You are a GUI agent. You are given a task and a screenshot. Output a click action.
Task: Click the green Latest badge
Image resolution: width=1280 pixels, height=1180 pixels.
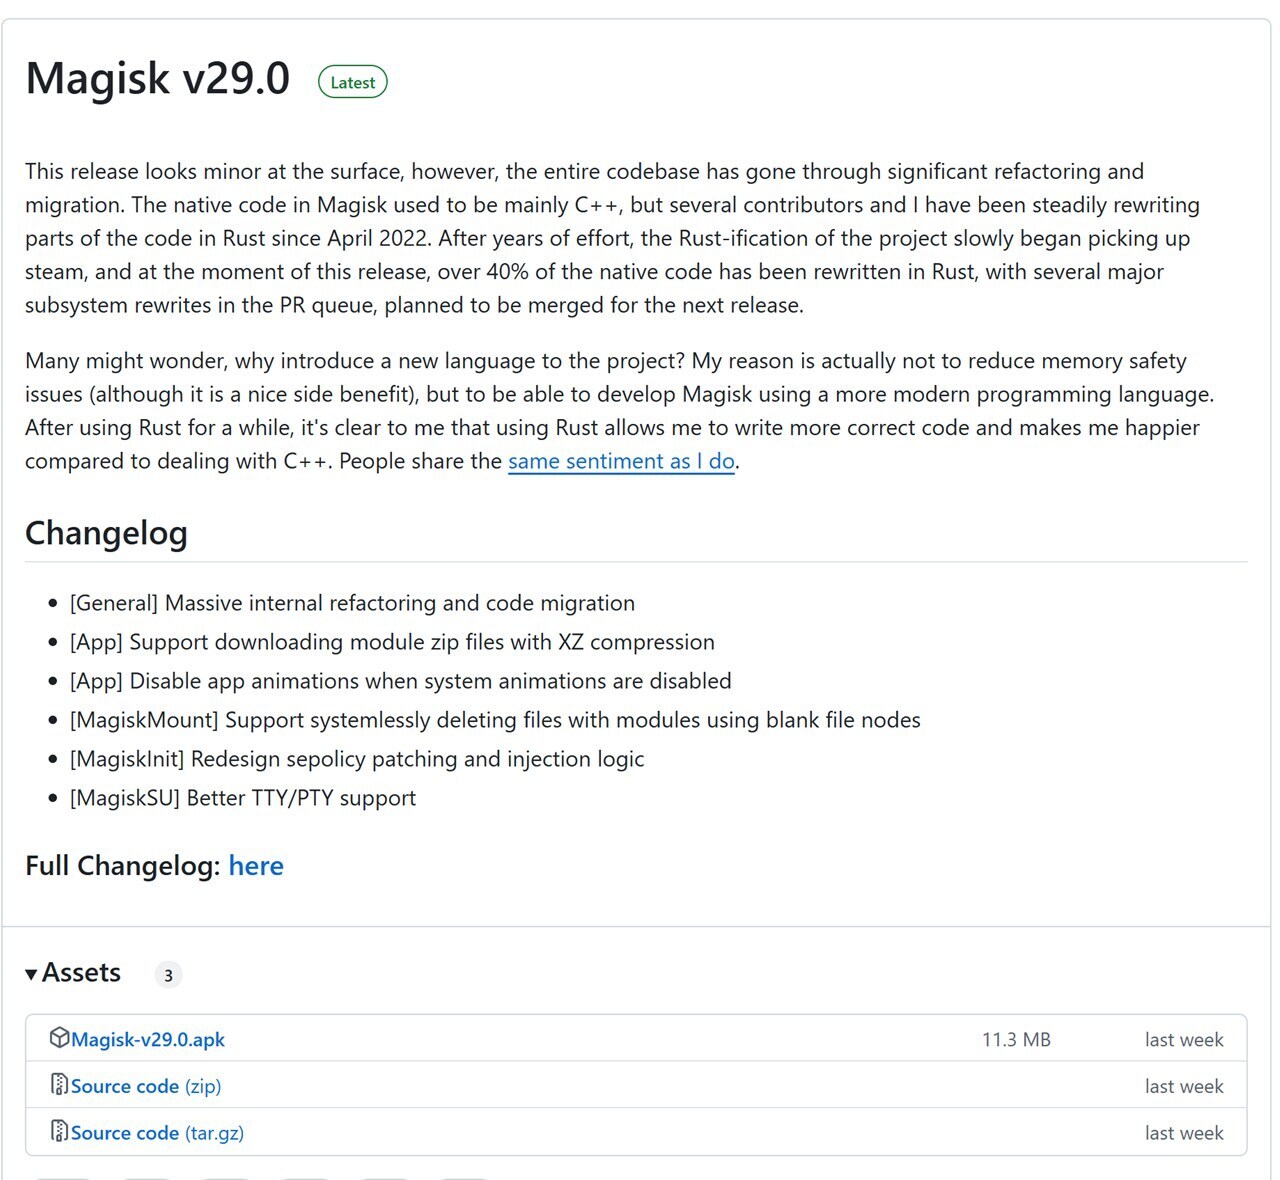coord(352,83)
